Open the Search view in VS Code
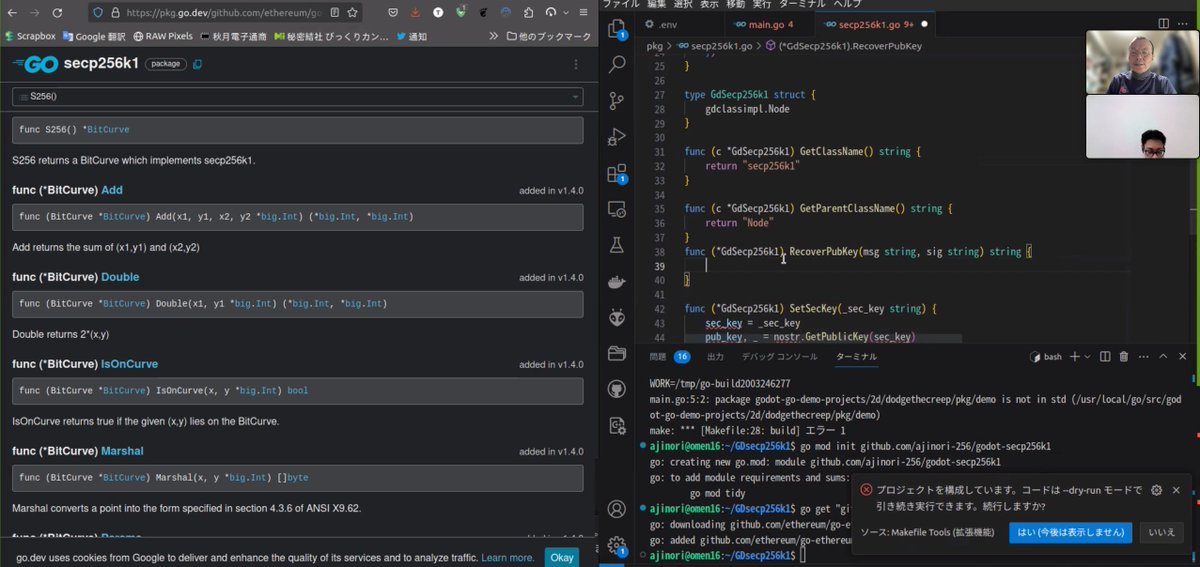The width and height of the screenshot is (1200, 567). pos(617,65)
